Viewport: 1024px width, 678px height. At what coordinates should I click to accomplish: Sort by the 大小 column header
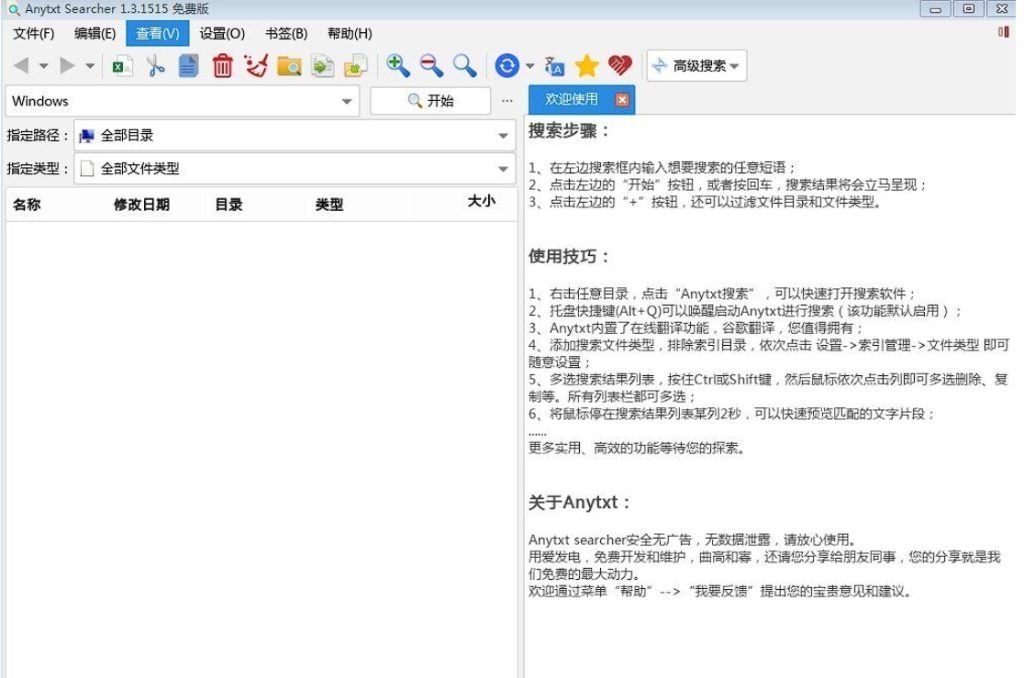tap(481, 201)
